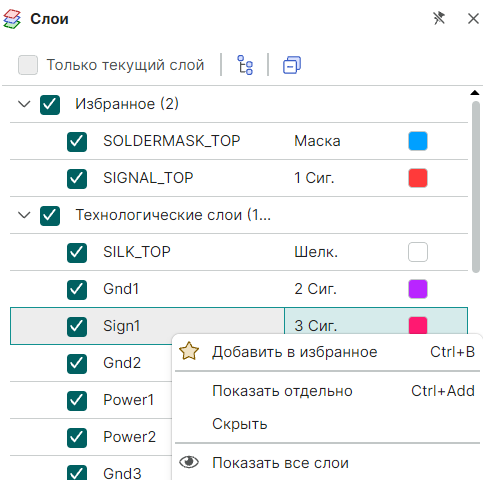Click the Слои panel layers icon
This screenshot has width=487, height=480.
coord(12,19)
